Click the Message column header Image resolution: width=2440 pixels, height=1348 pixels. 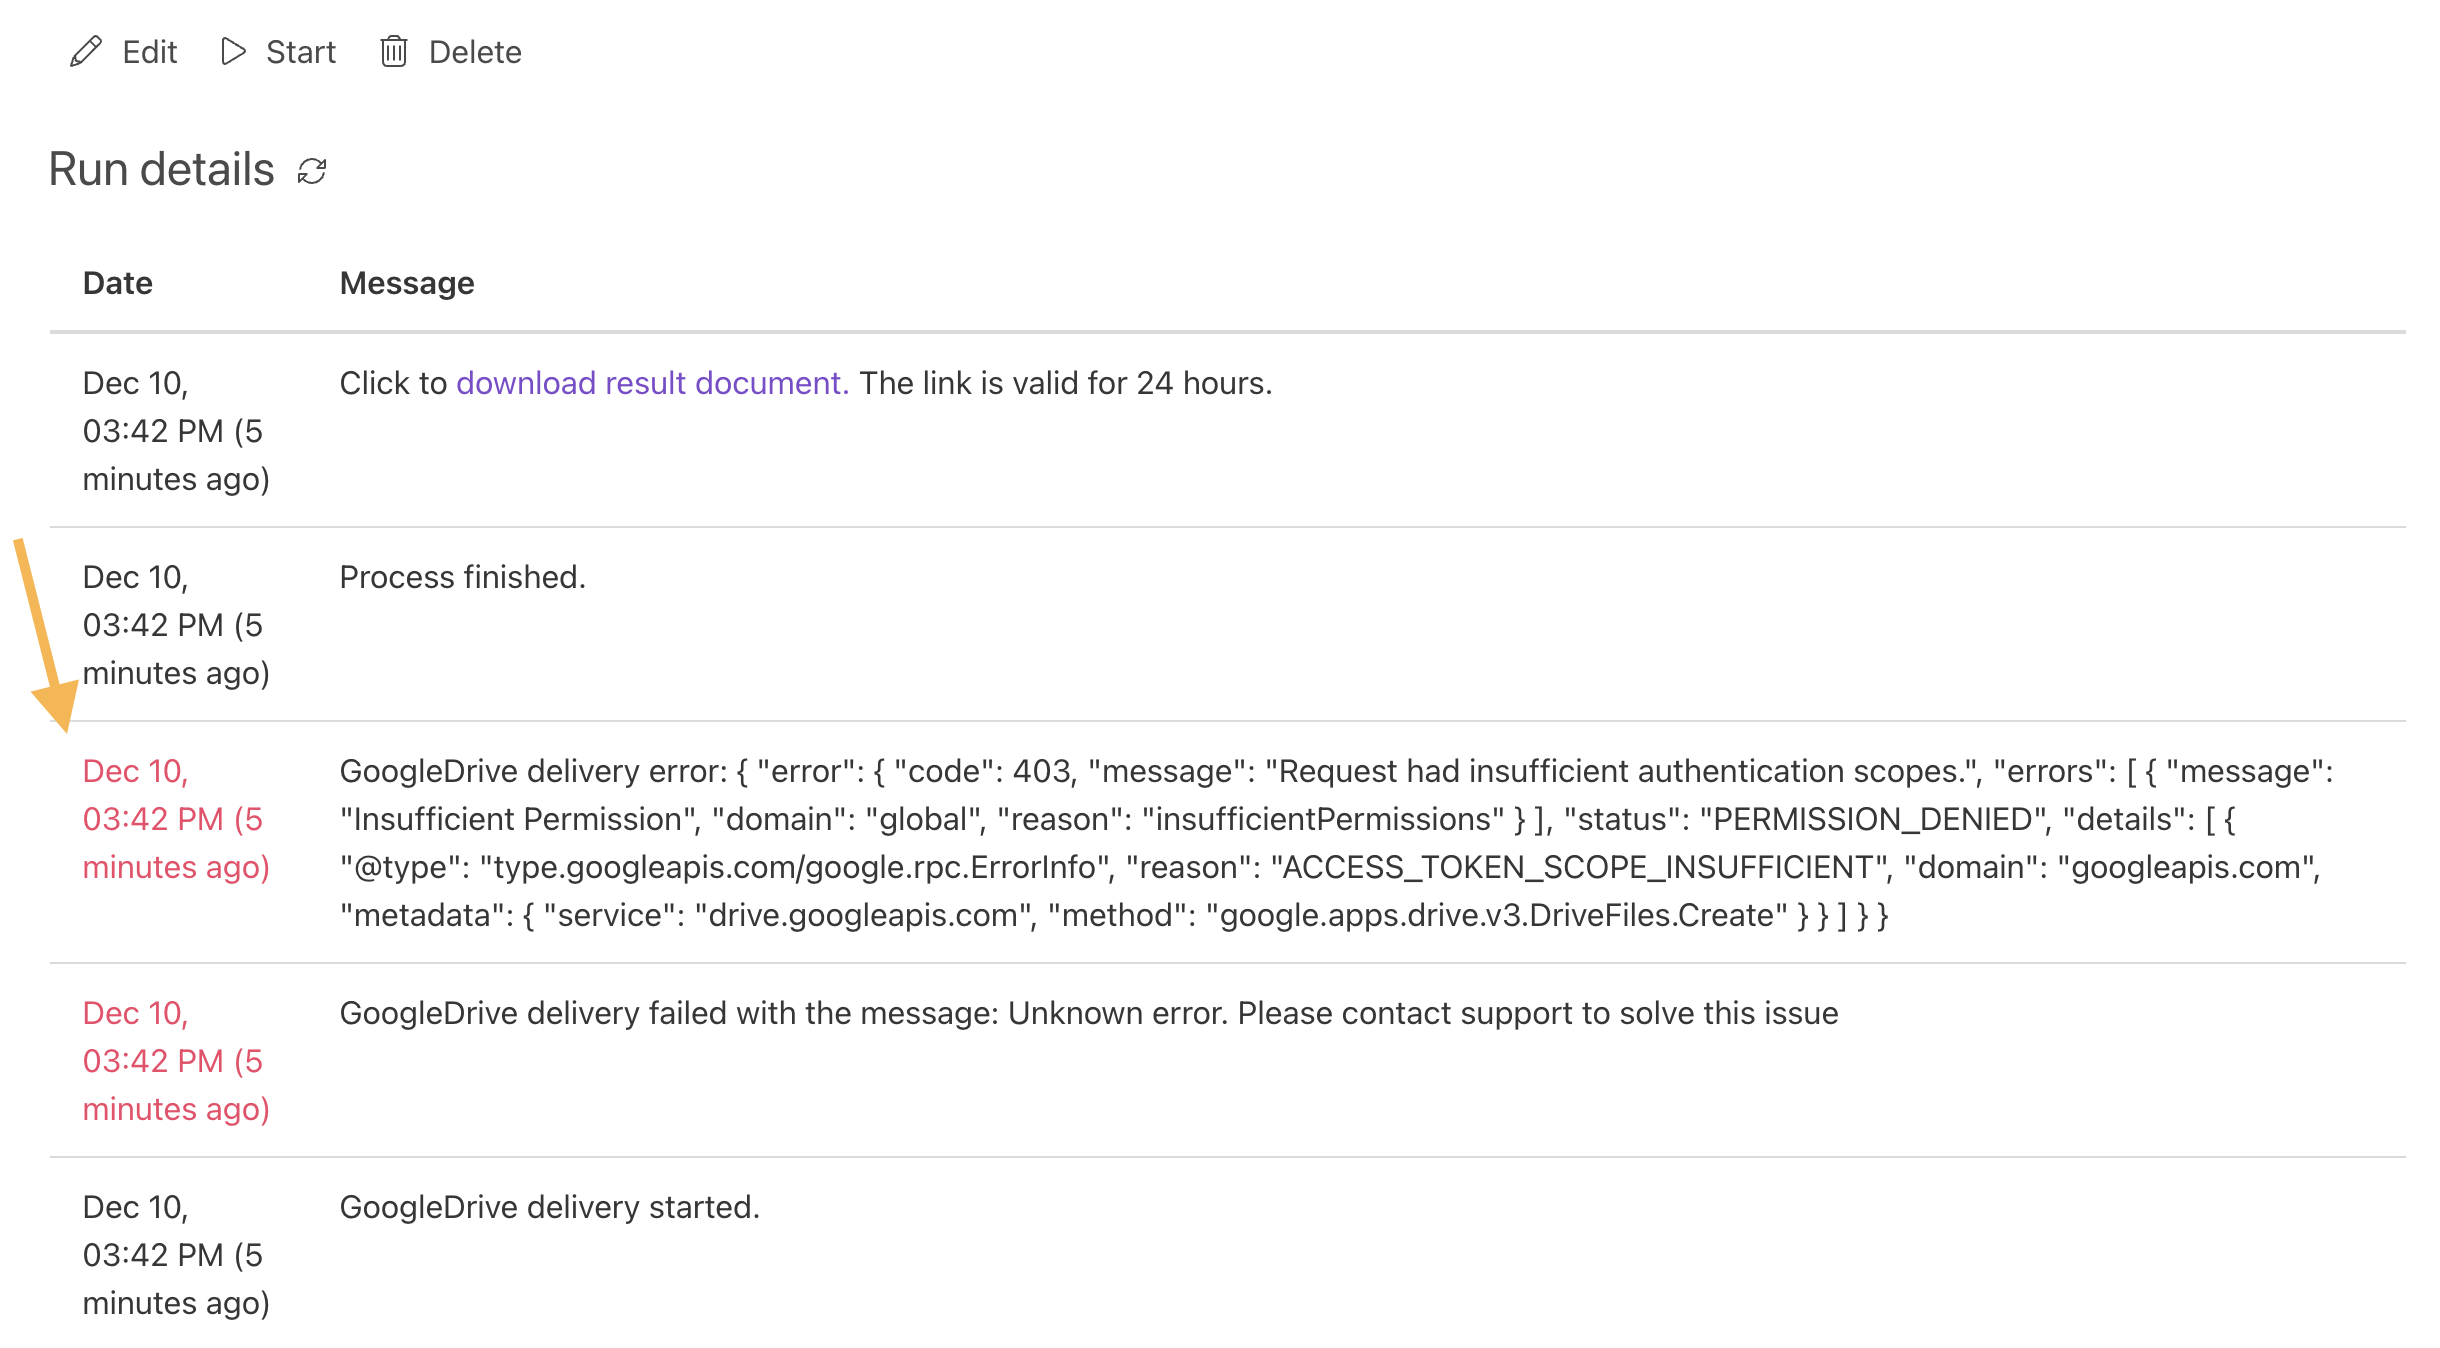pyautogui.click(x=406, y=283)
